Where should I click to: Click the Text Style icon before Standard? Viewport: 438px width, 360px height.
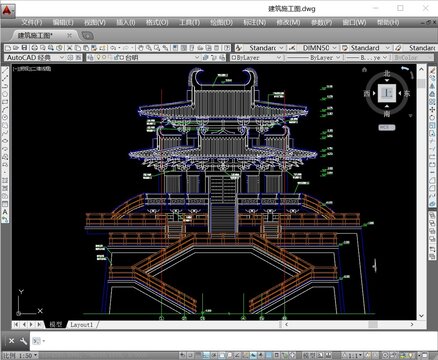(239, 48)
